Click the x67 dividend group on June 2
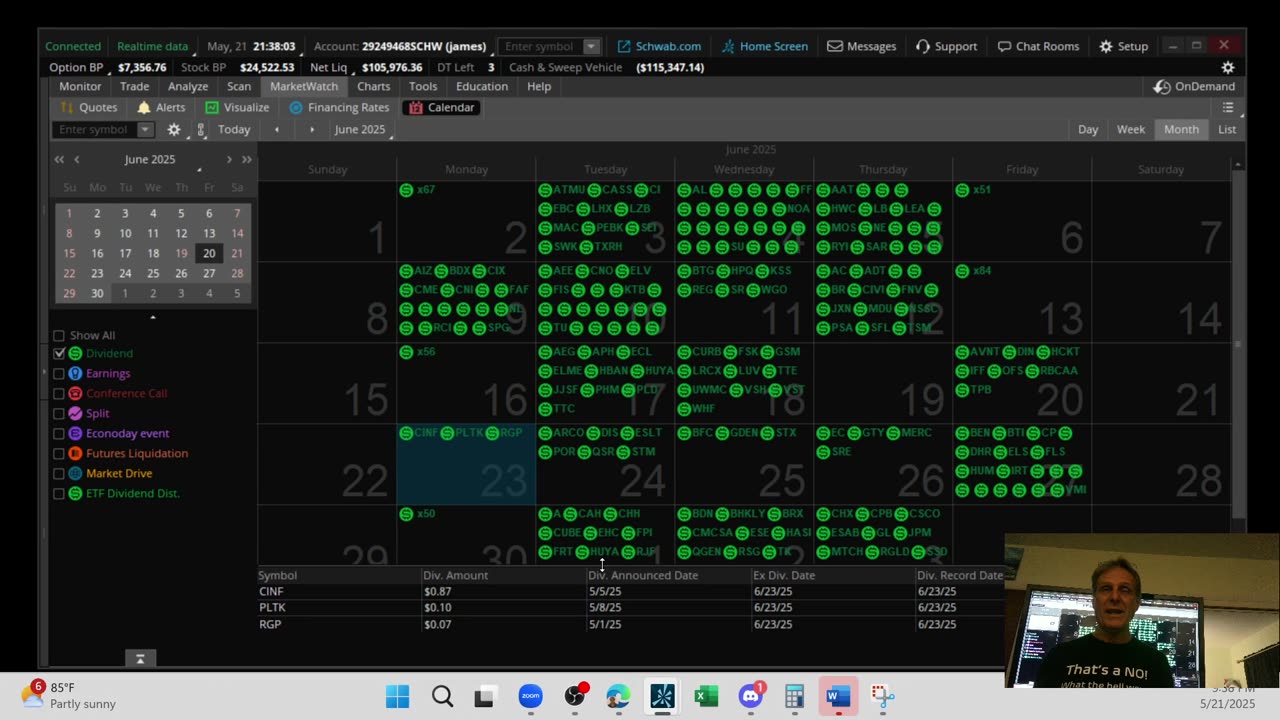Image resolution: width=1280 pixels, height=720 pixels. point(417,190)
